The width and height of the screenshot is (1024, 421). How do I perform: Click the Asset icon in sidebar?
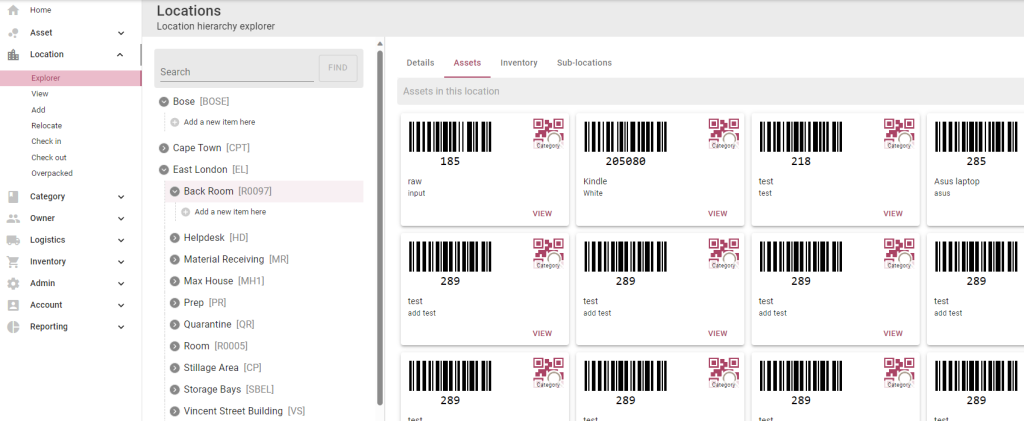13,33
